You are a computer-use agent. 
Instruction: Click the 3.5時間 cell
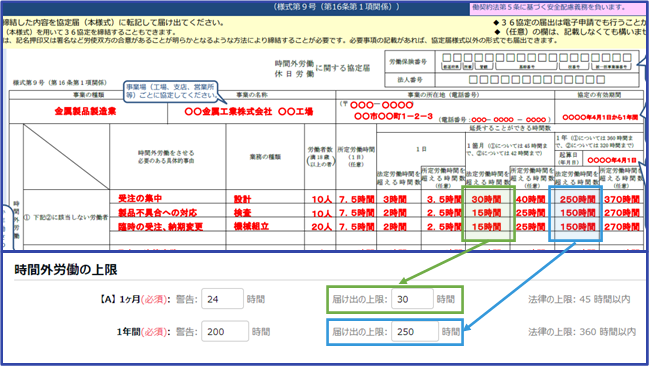pyautogui.click(x=444, y=199)
